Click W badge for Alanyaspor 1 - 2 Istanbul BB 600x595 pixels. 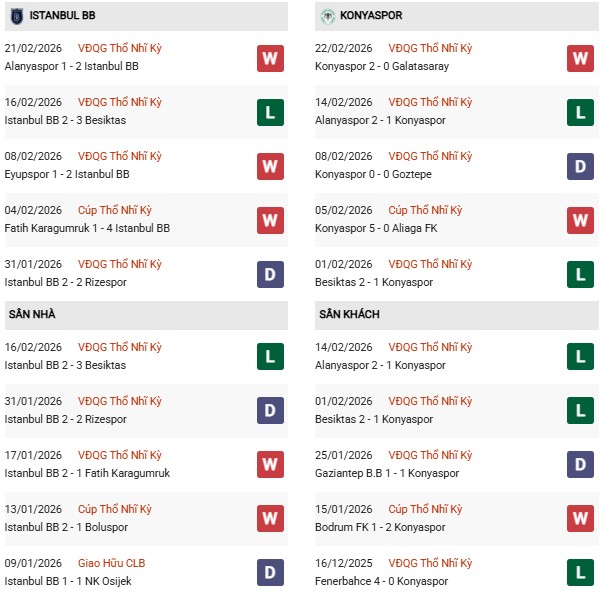point(269,58)
